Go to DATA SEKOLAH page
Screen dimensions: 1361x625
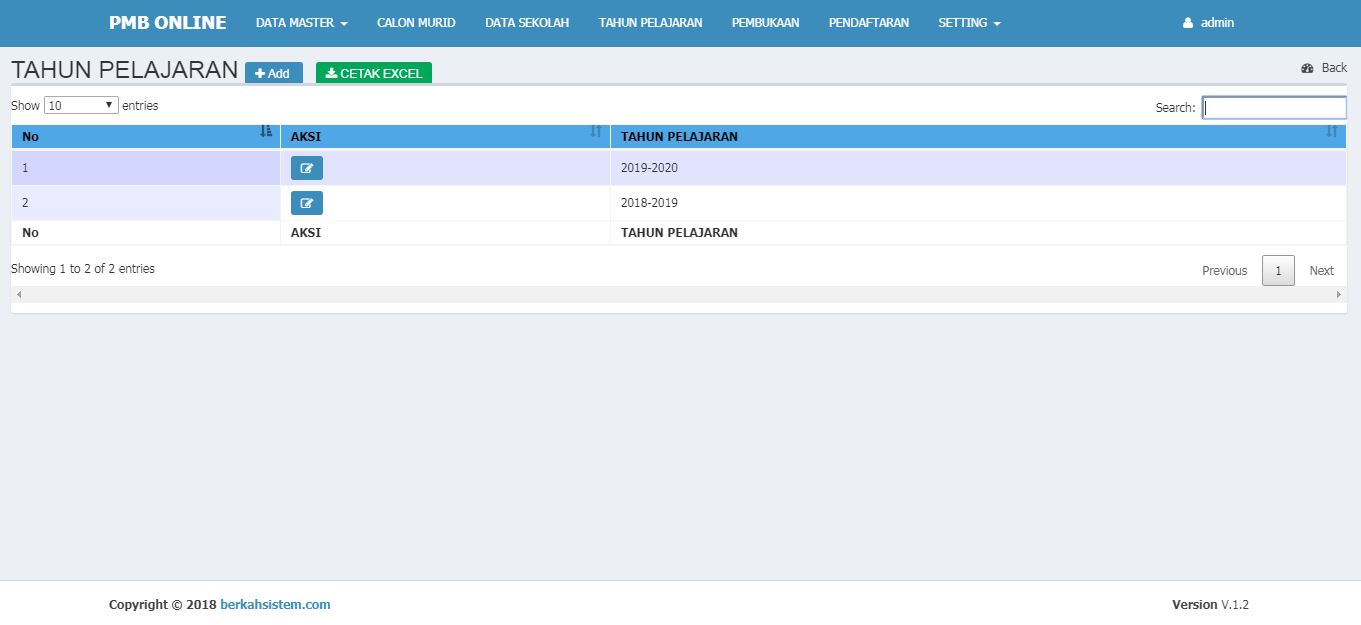click(527, 23)
